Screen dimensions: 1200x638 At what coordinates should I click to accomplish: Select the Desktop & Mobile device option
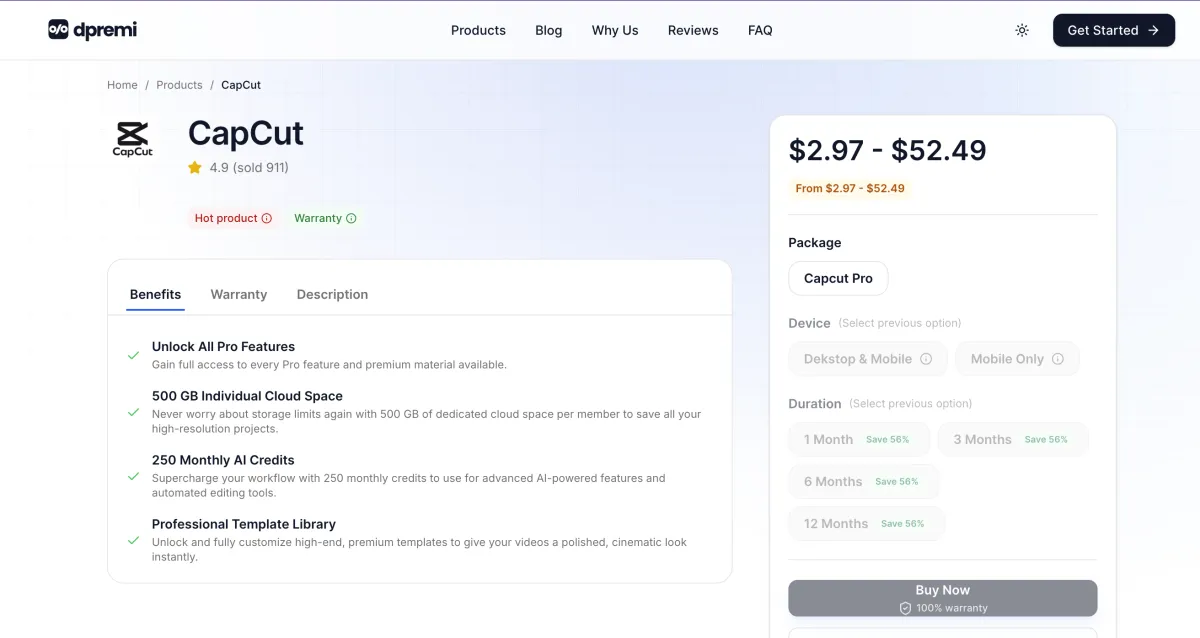(867, 358)
